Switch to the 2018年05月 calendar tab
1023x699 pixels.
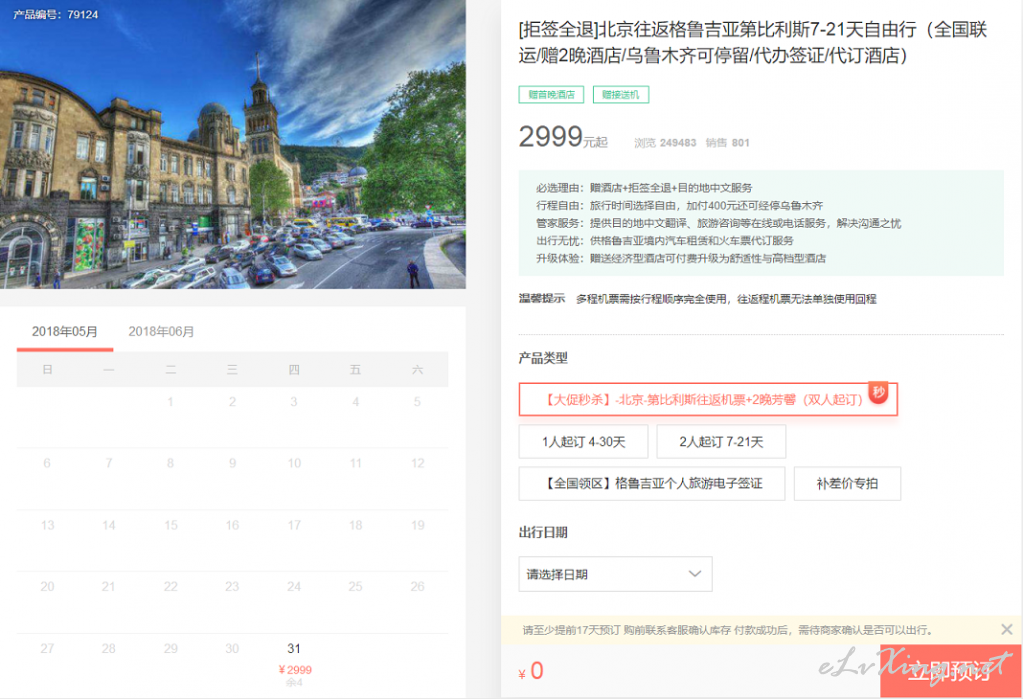[65, 332]
